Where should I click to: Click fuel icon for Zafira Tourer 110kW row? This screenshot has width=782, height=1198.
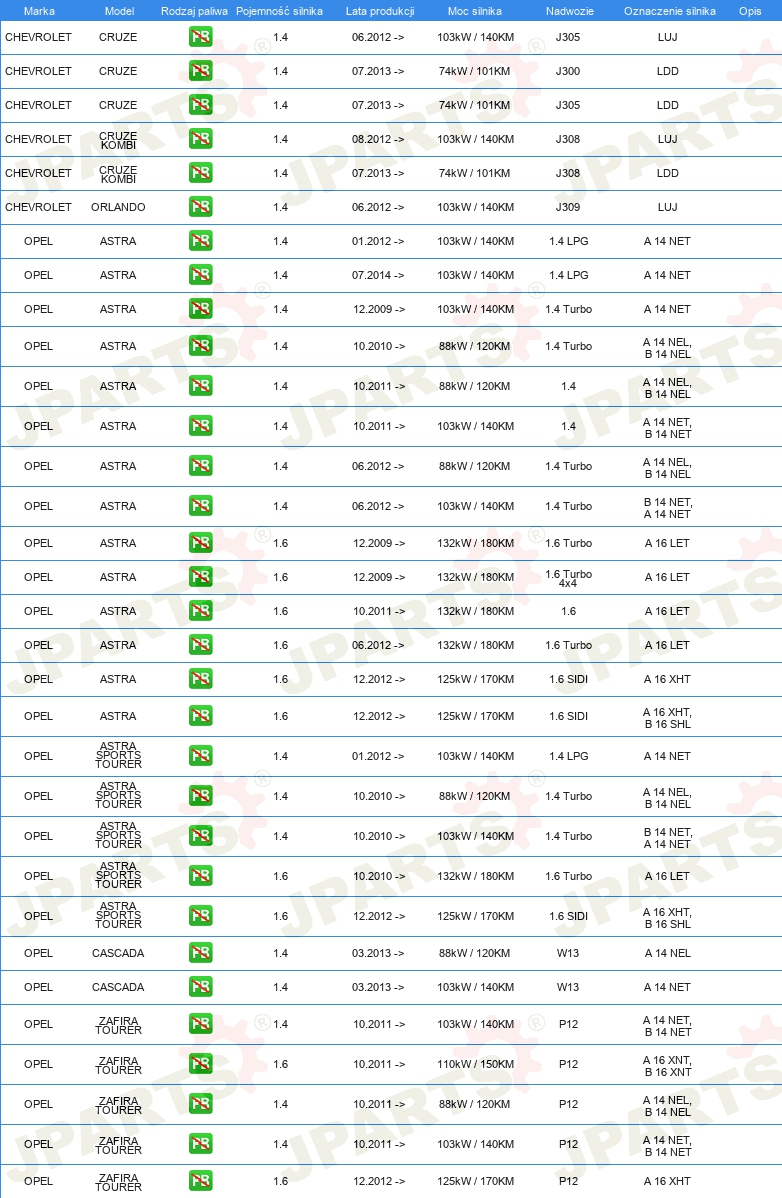pos(201,1064)
